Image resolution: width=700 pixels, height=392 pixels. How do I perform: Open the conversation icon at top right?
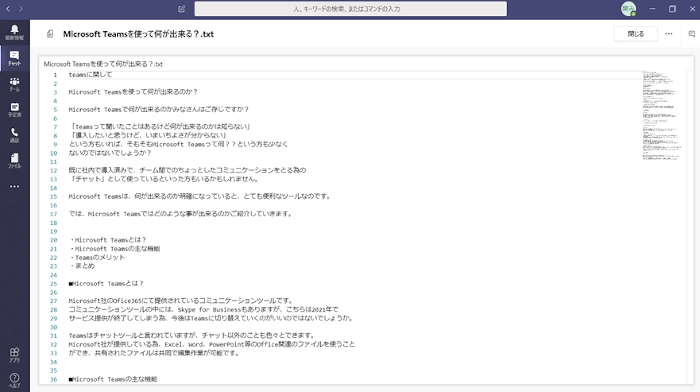click(692, 34)
